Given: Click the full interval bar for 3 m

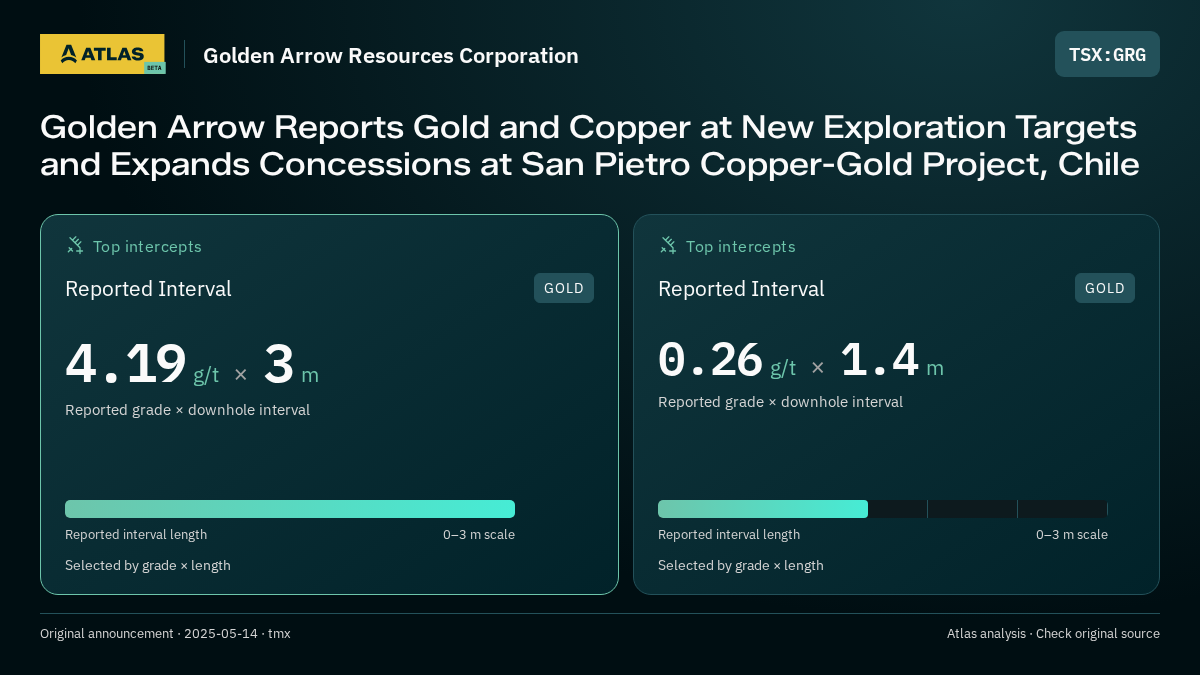Looking at the screenshot, I should click(290, 509).
